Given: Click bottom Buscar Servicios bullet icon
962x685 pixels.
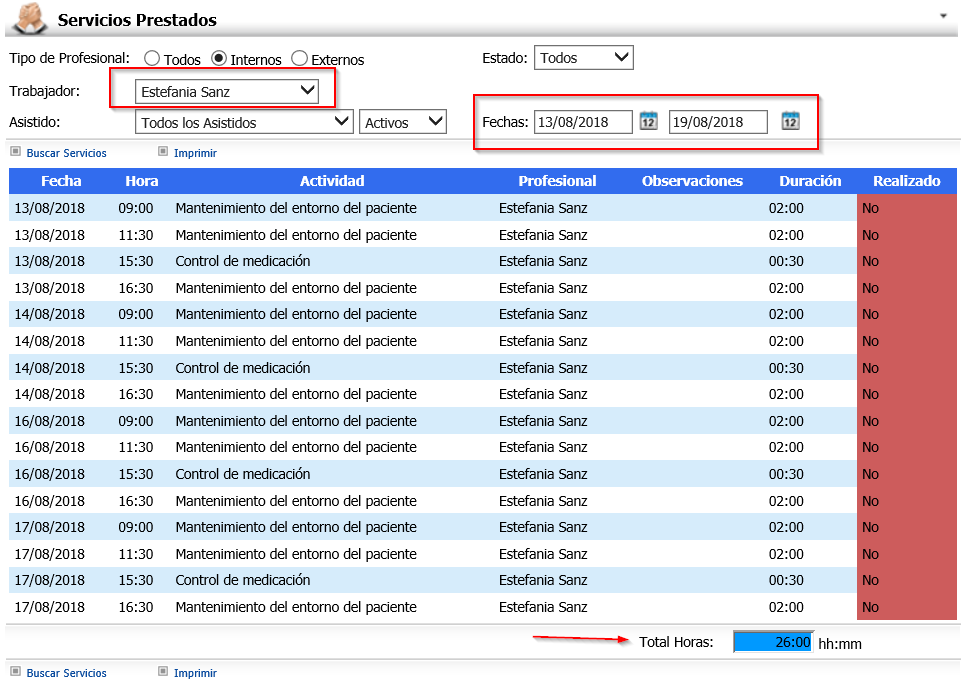Looking at the screenshot, I should click(15, 672).
